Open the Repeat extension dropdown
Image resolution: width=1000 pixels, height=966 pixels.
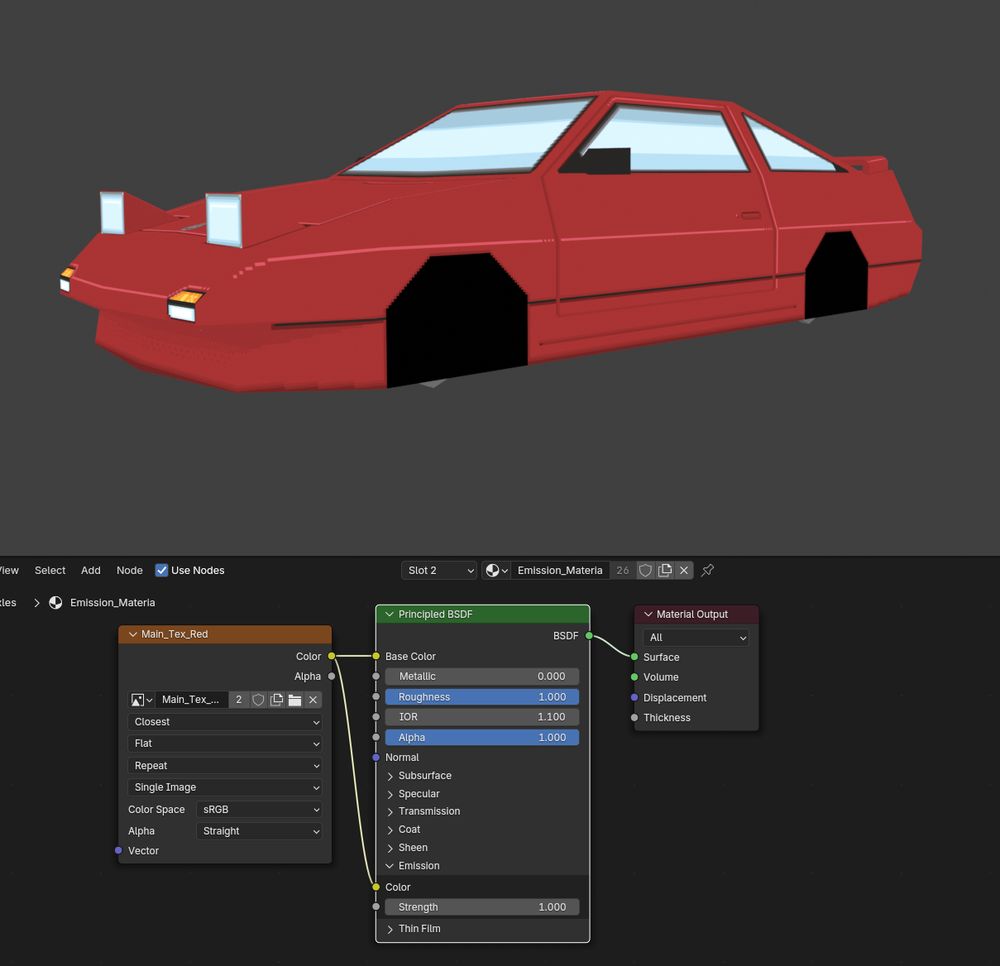225,766
